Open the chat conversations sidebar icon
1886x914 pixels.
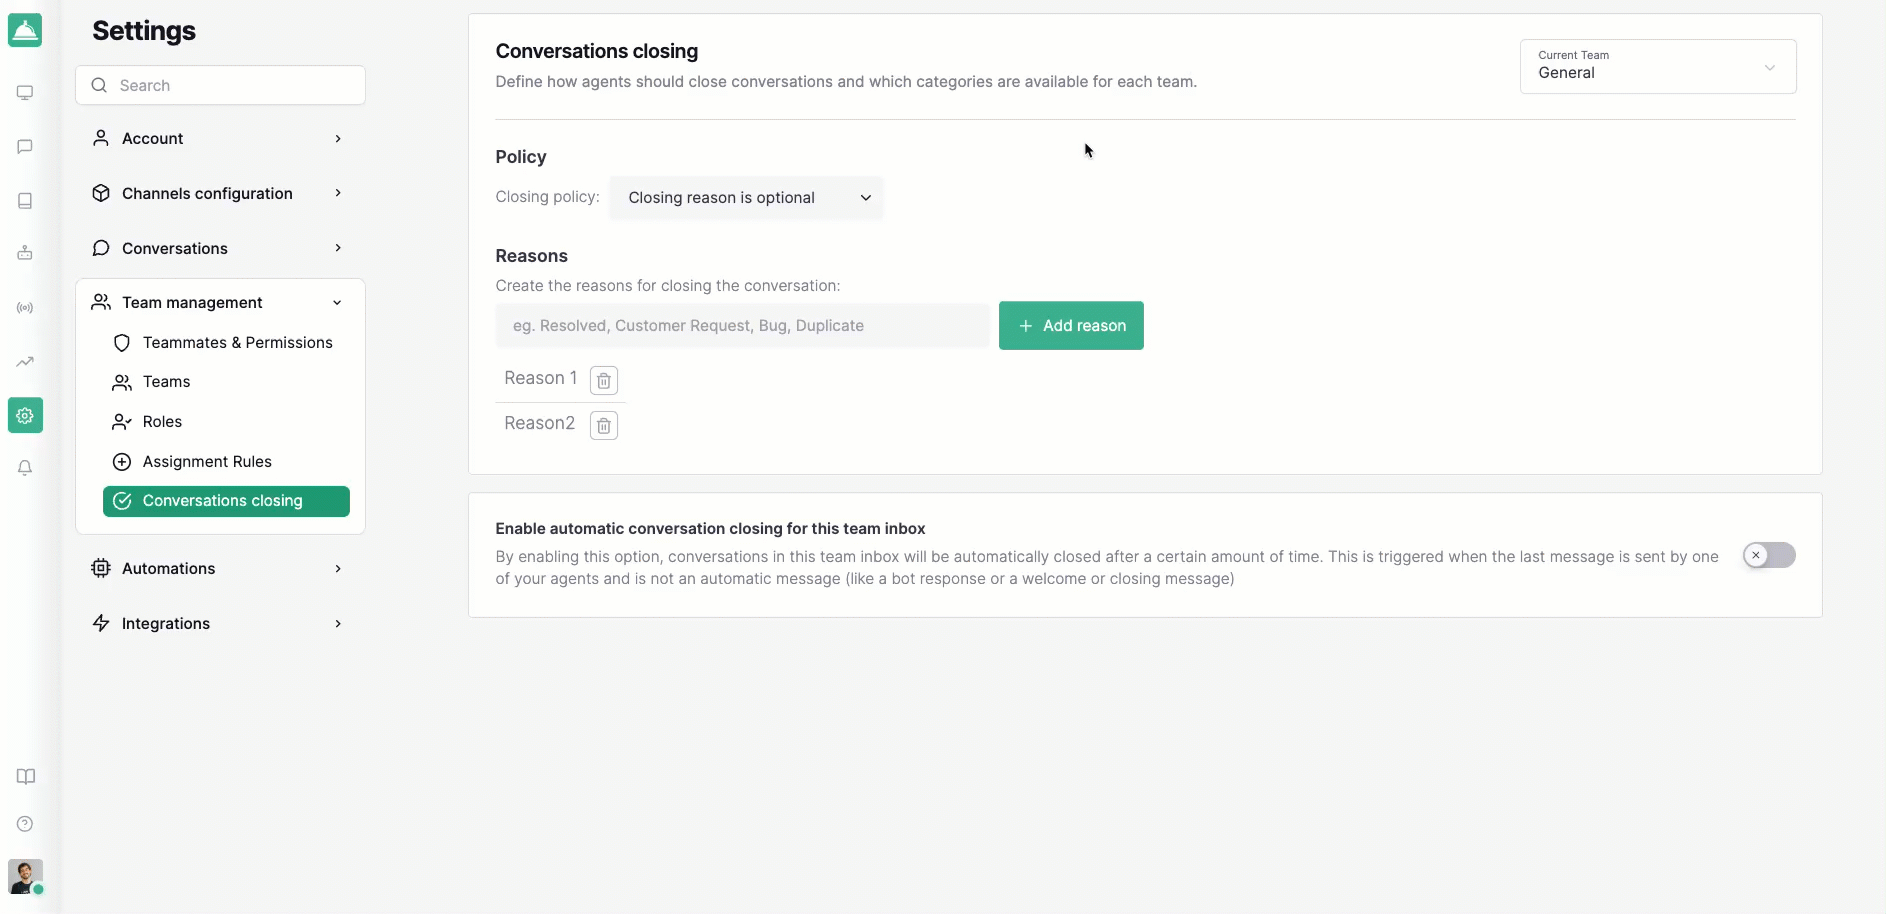click(25, 147)
